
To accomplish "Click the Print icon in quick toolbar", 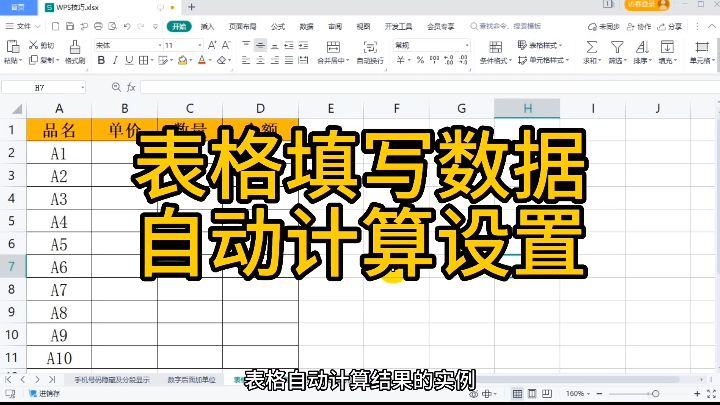I will click(98, 26).
